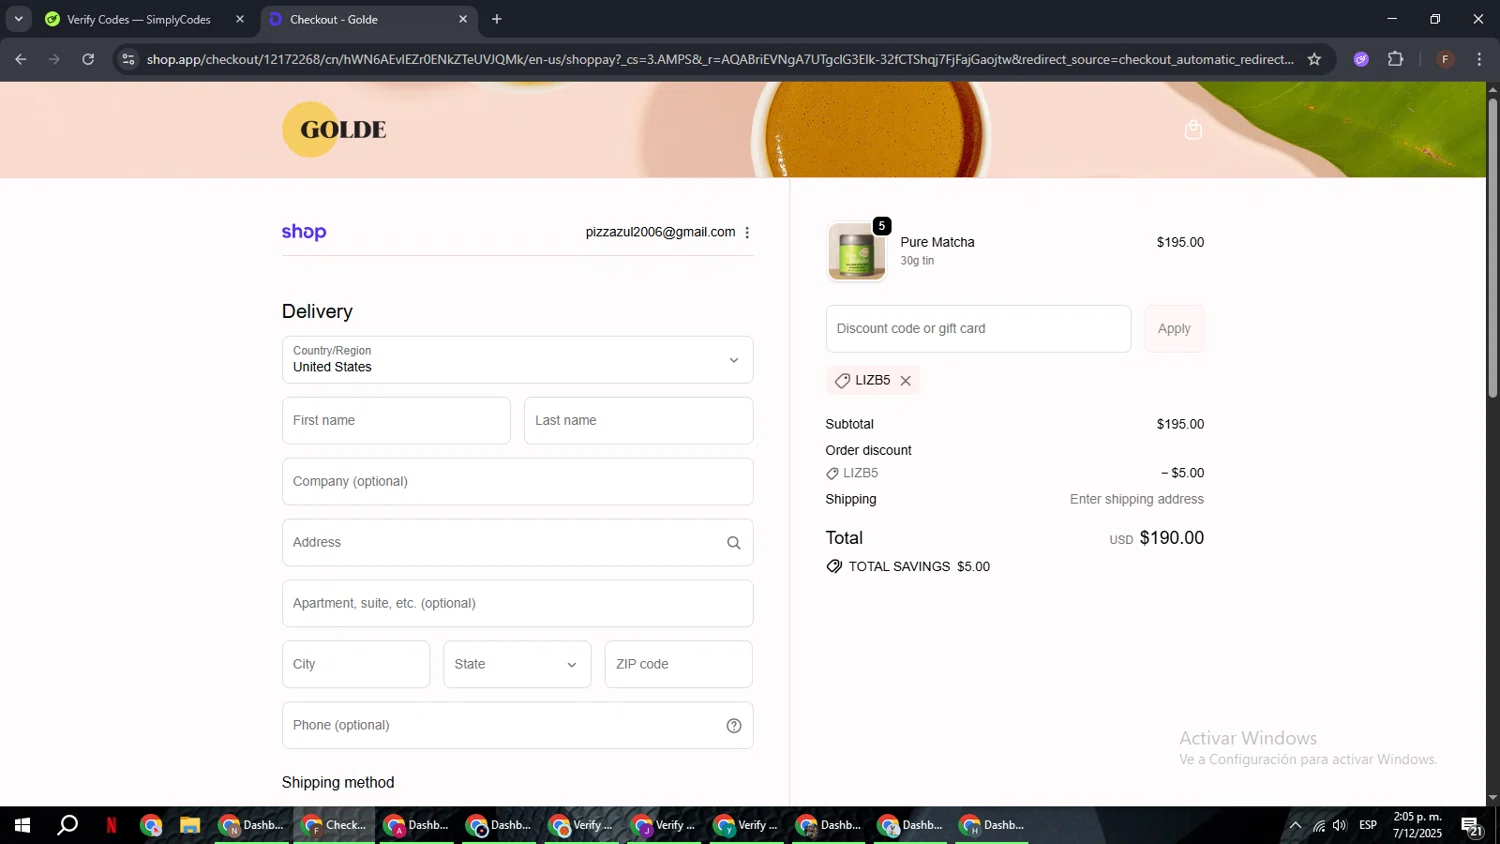Open File Explorer from taskbar
1500x844 pixels.
189,826
